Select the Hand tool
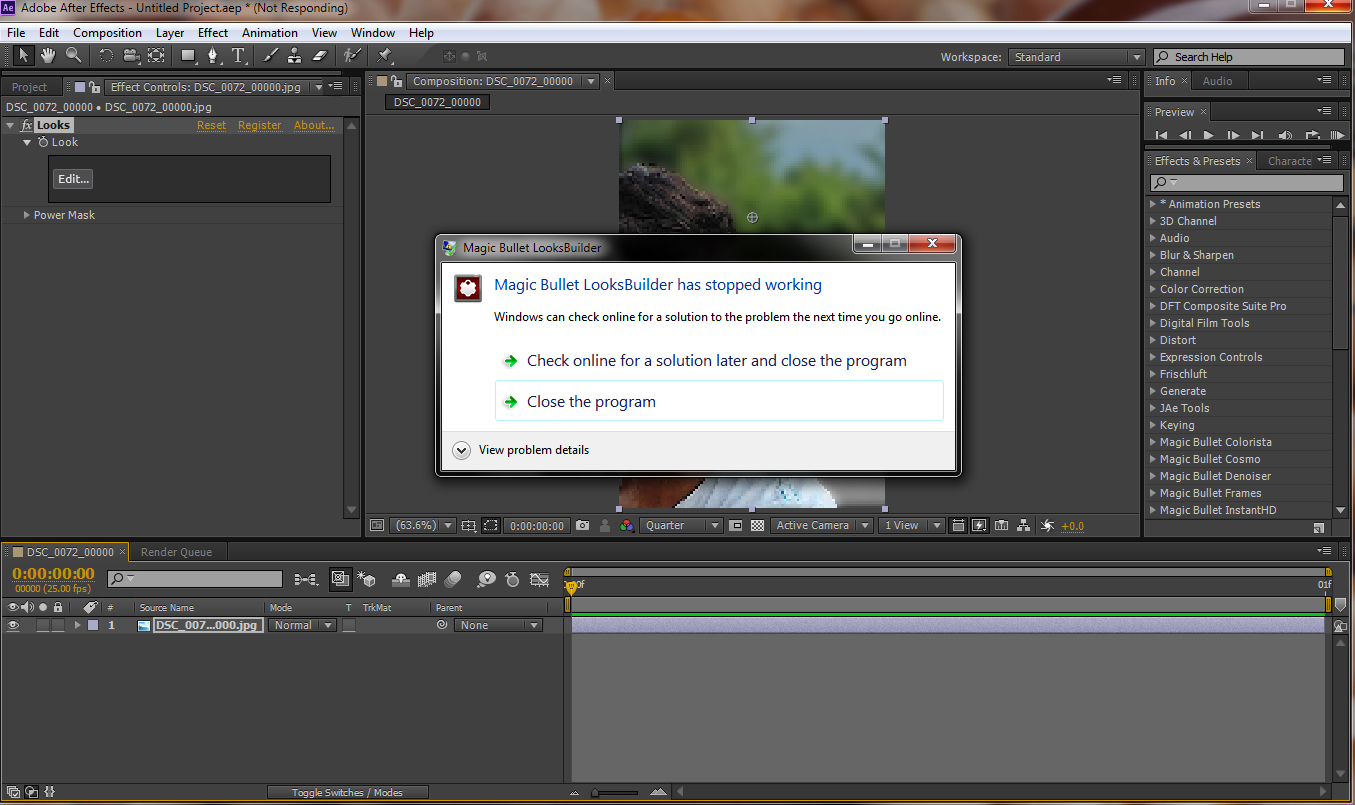The height and width of the screenshot is (805, 1355). (48, 56)
